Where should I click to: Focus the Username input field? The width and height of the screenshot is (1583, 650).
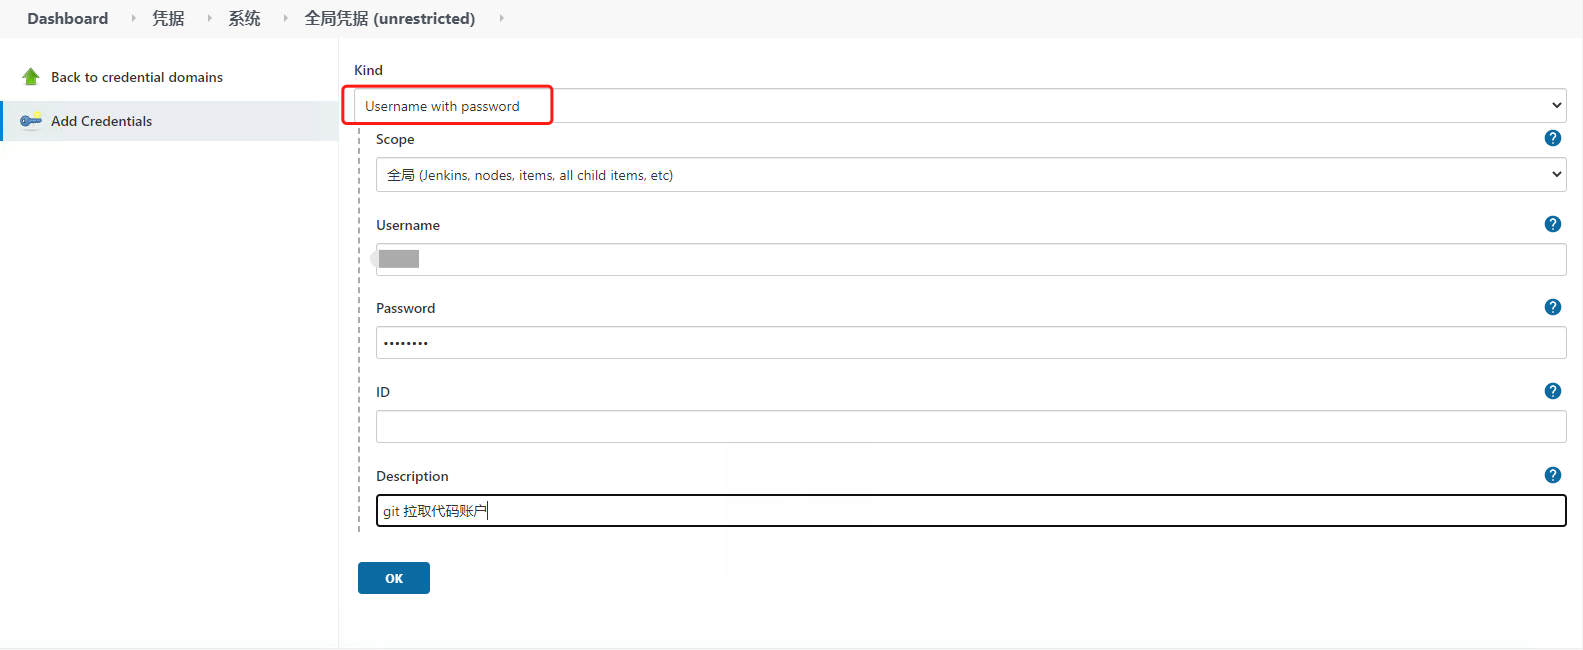point(971,259)
